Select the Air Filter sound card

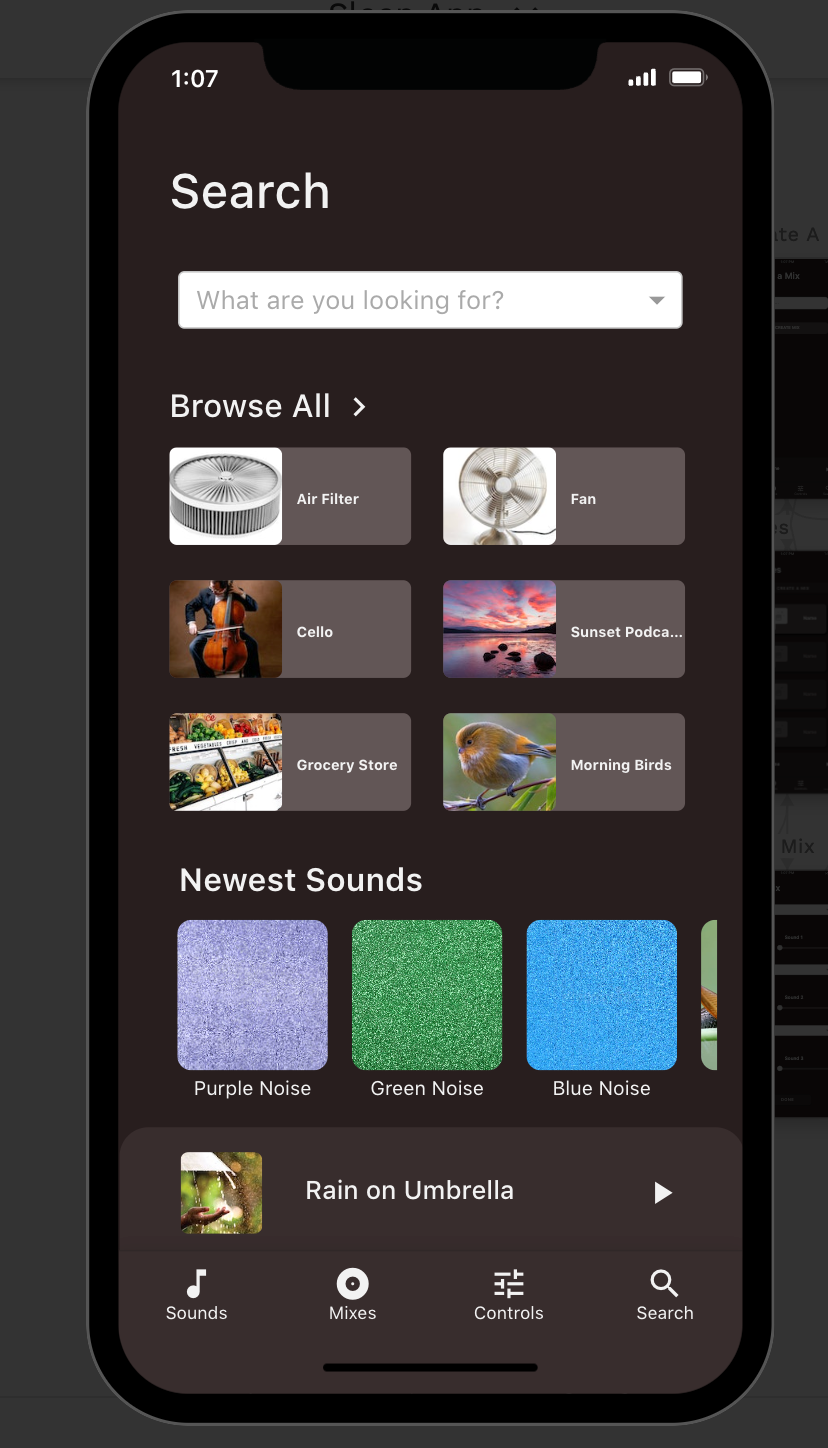pyautogui.click(x=290, y=496)
